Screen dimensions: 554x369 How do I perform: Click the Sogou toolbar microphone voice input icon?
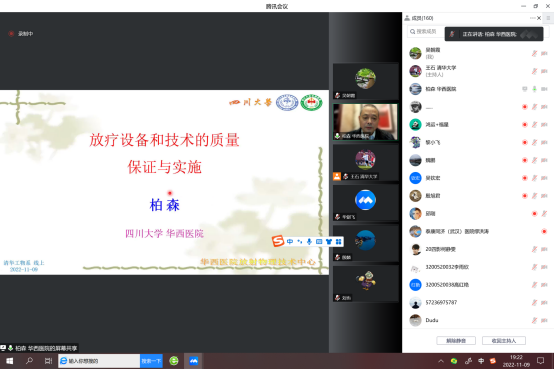309,241
